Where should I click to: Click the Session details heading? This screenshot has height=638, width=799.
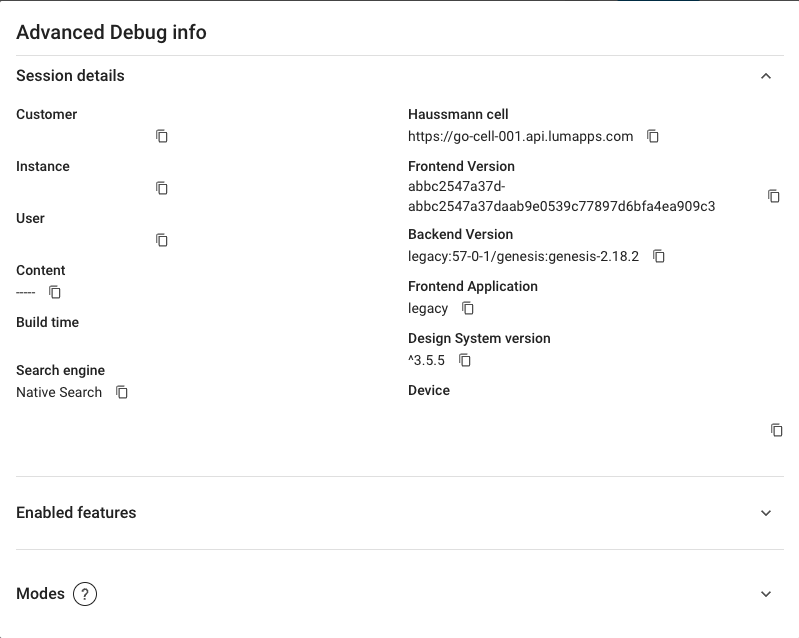point(70,76)
